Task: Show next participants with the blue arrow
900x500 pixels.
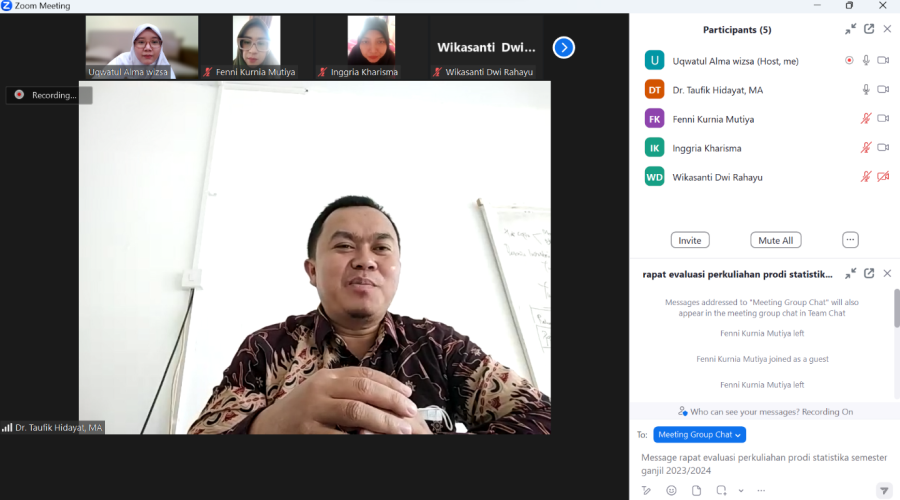Action: pyautogui.click(x=564, y=47)
